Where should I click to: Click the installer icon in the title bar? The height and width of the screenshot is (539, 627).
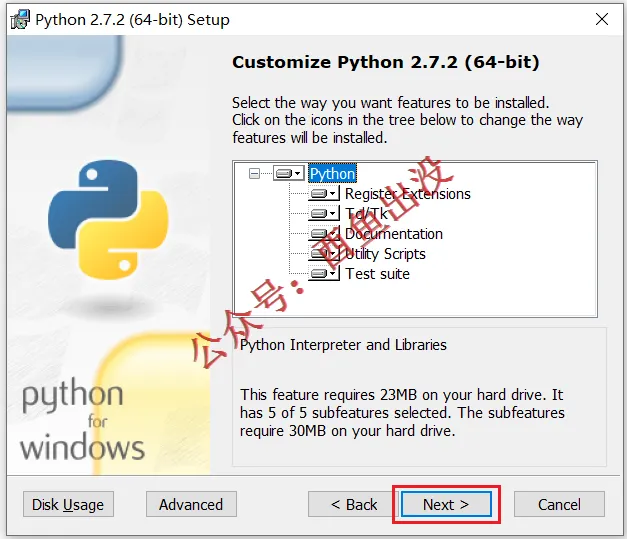point(20,19)
